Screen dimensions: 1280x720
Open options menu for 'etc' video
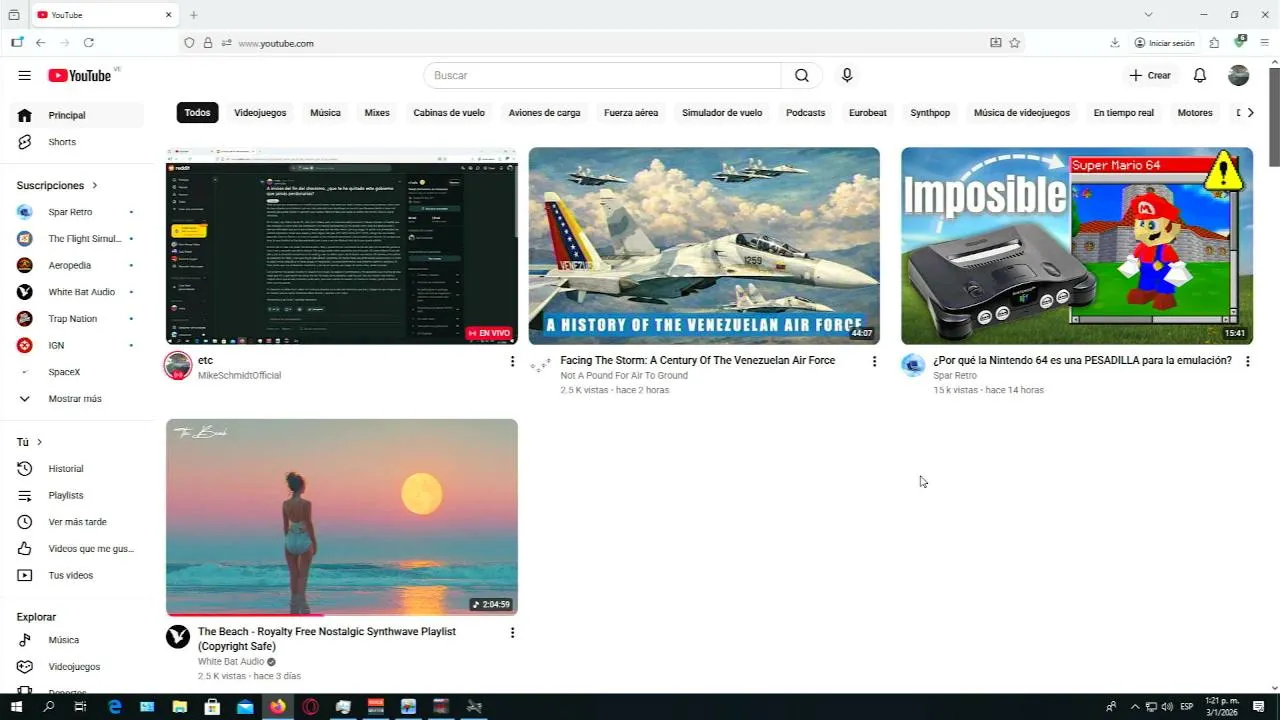coord(512,361)
